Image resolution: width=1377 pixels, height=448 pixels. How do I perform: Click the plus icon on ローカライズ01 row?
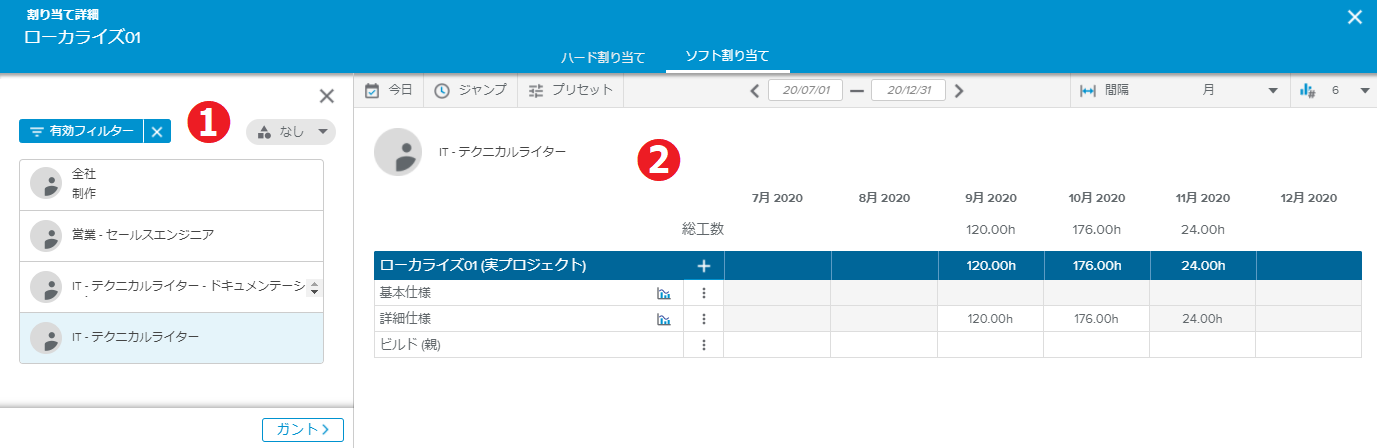click(x=703, y=266)
